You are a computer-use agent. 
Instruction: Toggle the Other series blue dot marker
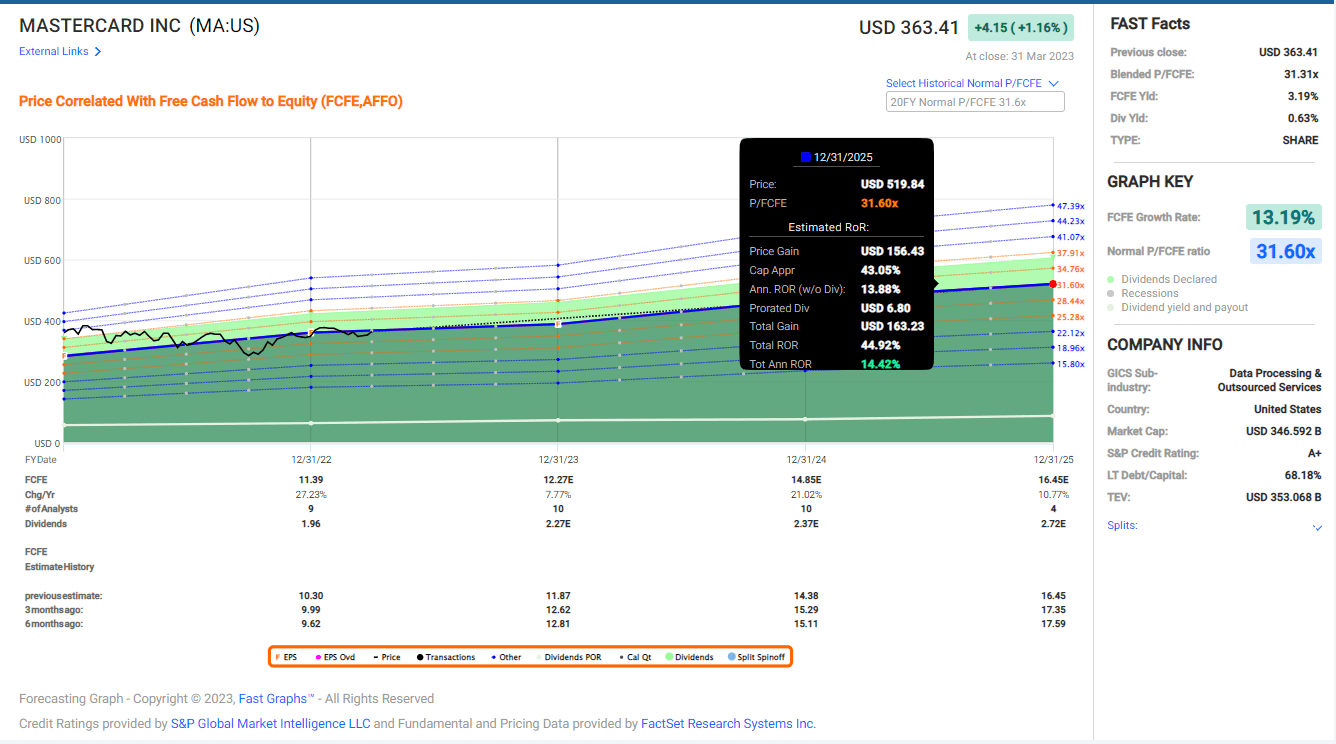tap(492, 657)
